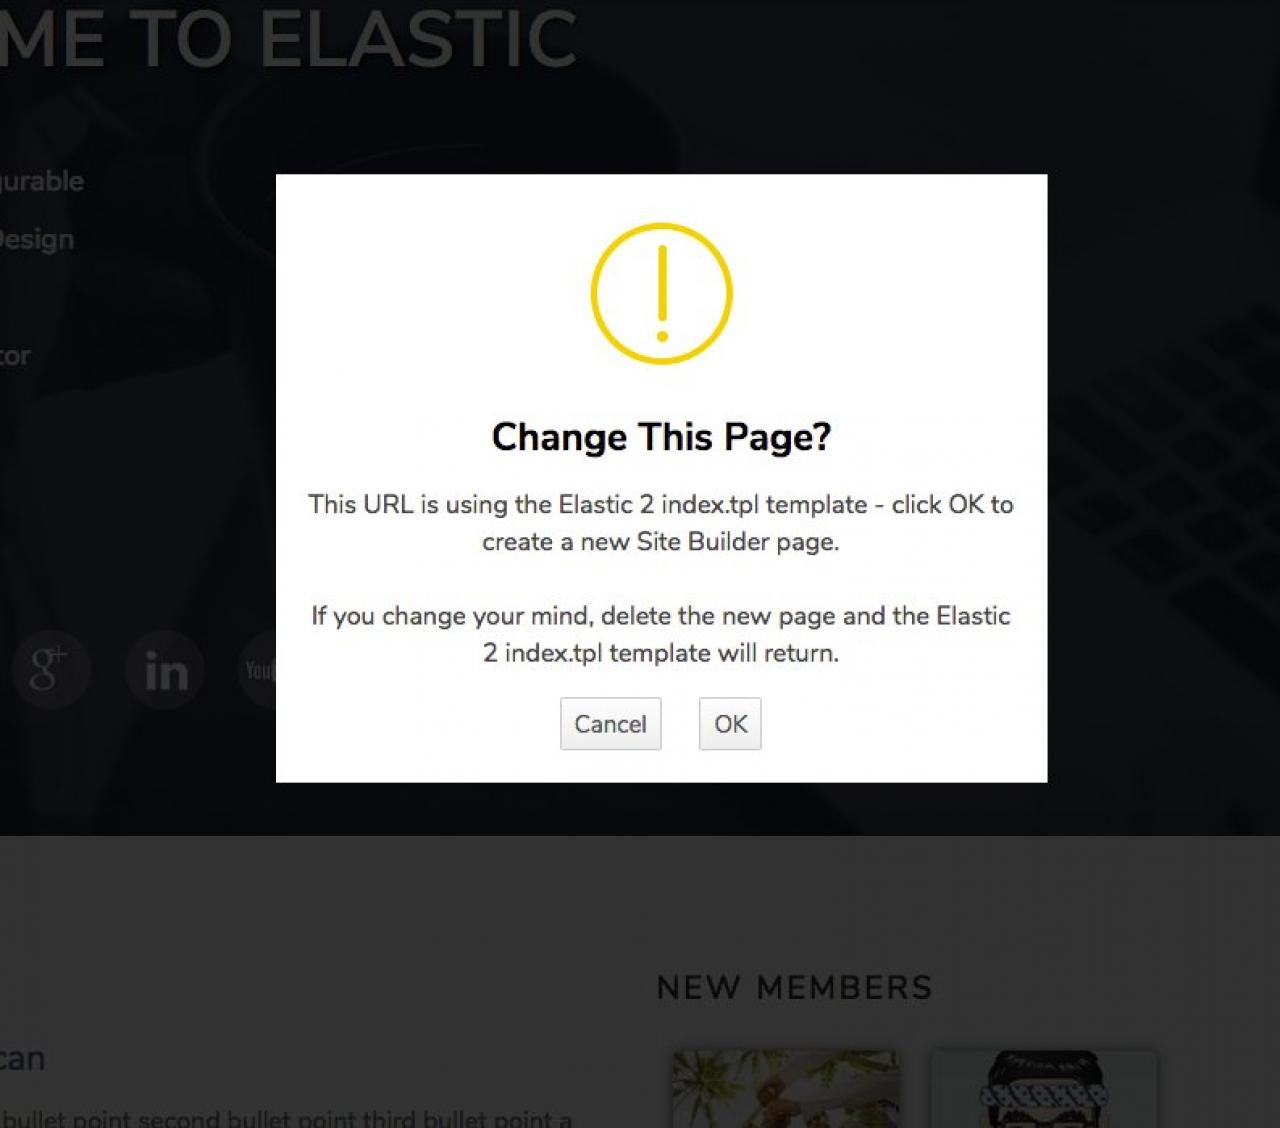This screenshot has height=1128, width=1280.
Task: Click the 'Design' feature text in hero
Action: tap(37, 239)
